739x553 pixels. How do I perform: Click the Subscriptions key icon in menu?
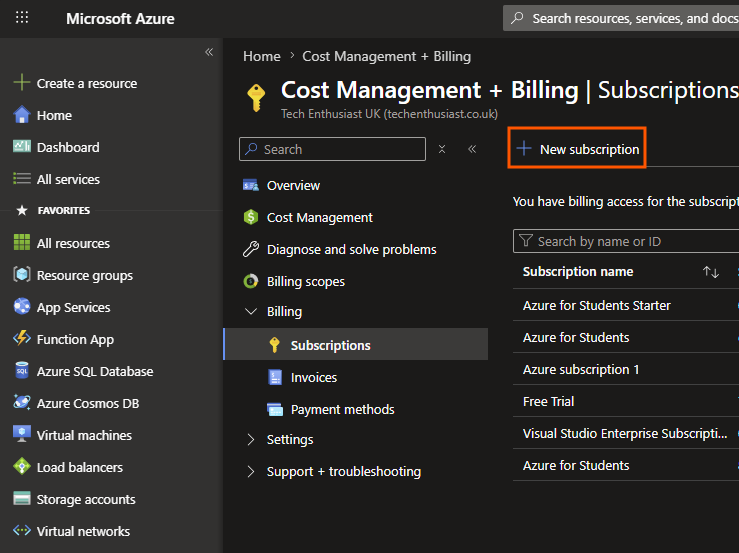point(274,345)
